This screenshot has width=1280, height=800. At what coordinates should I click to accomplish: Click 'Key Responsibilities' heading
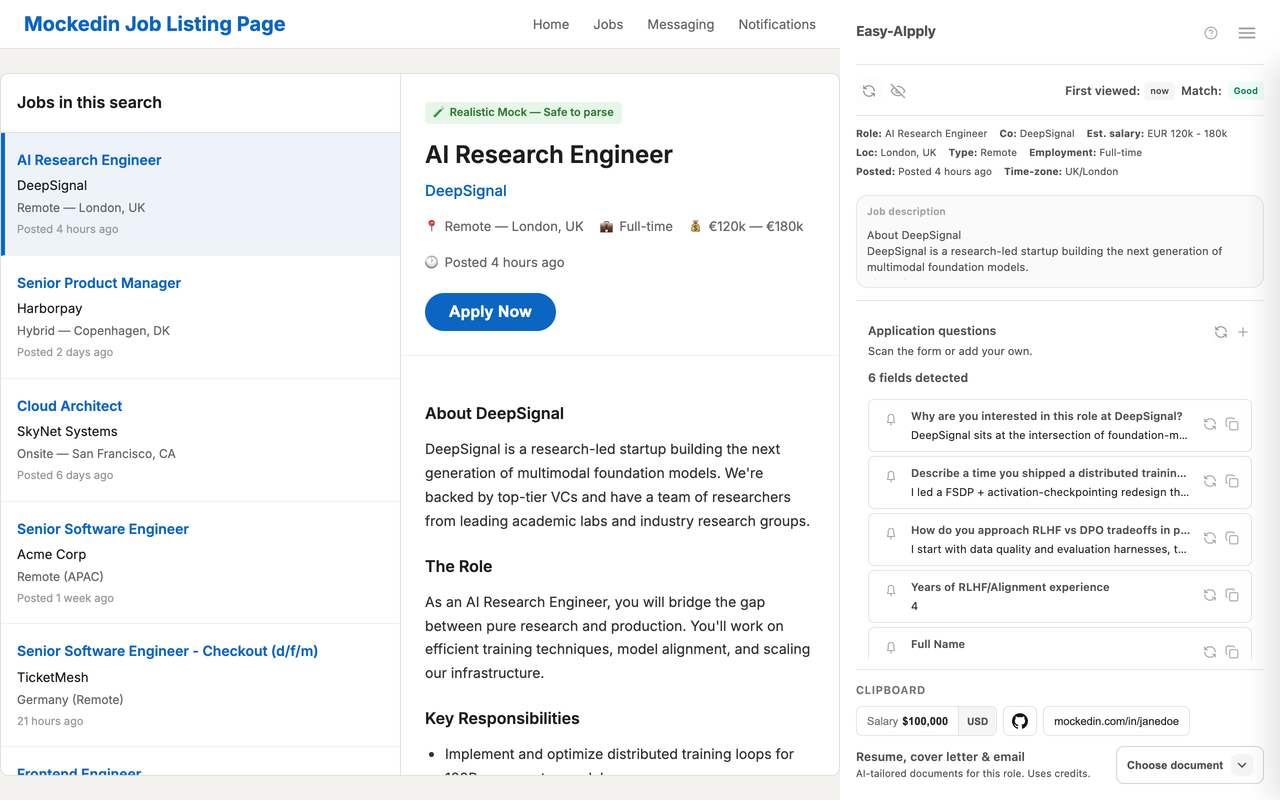[x=502, y=719]
